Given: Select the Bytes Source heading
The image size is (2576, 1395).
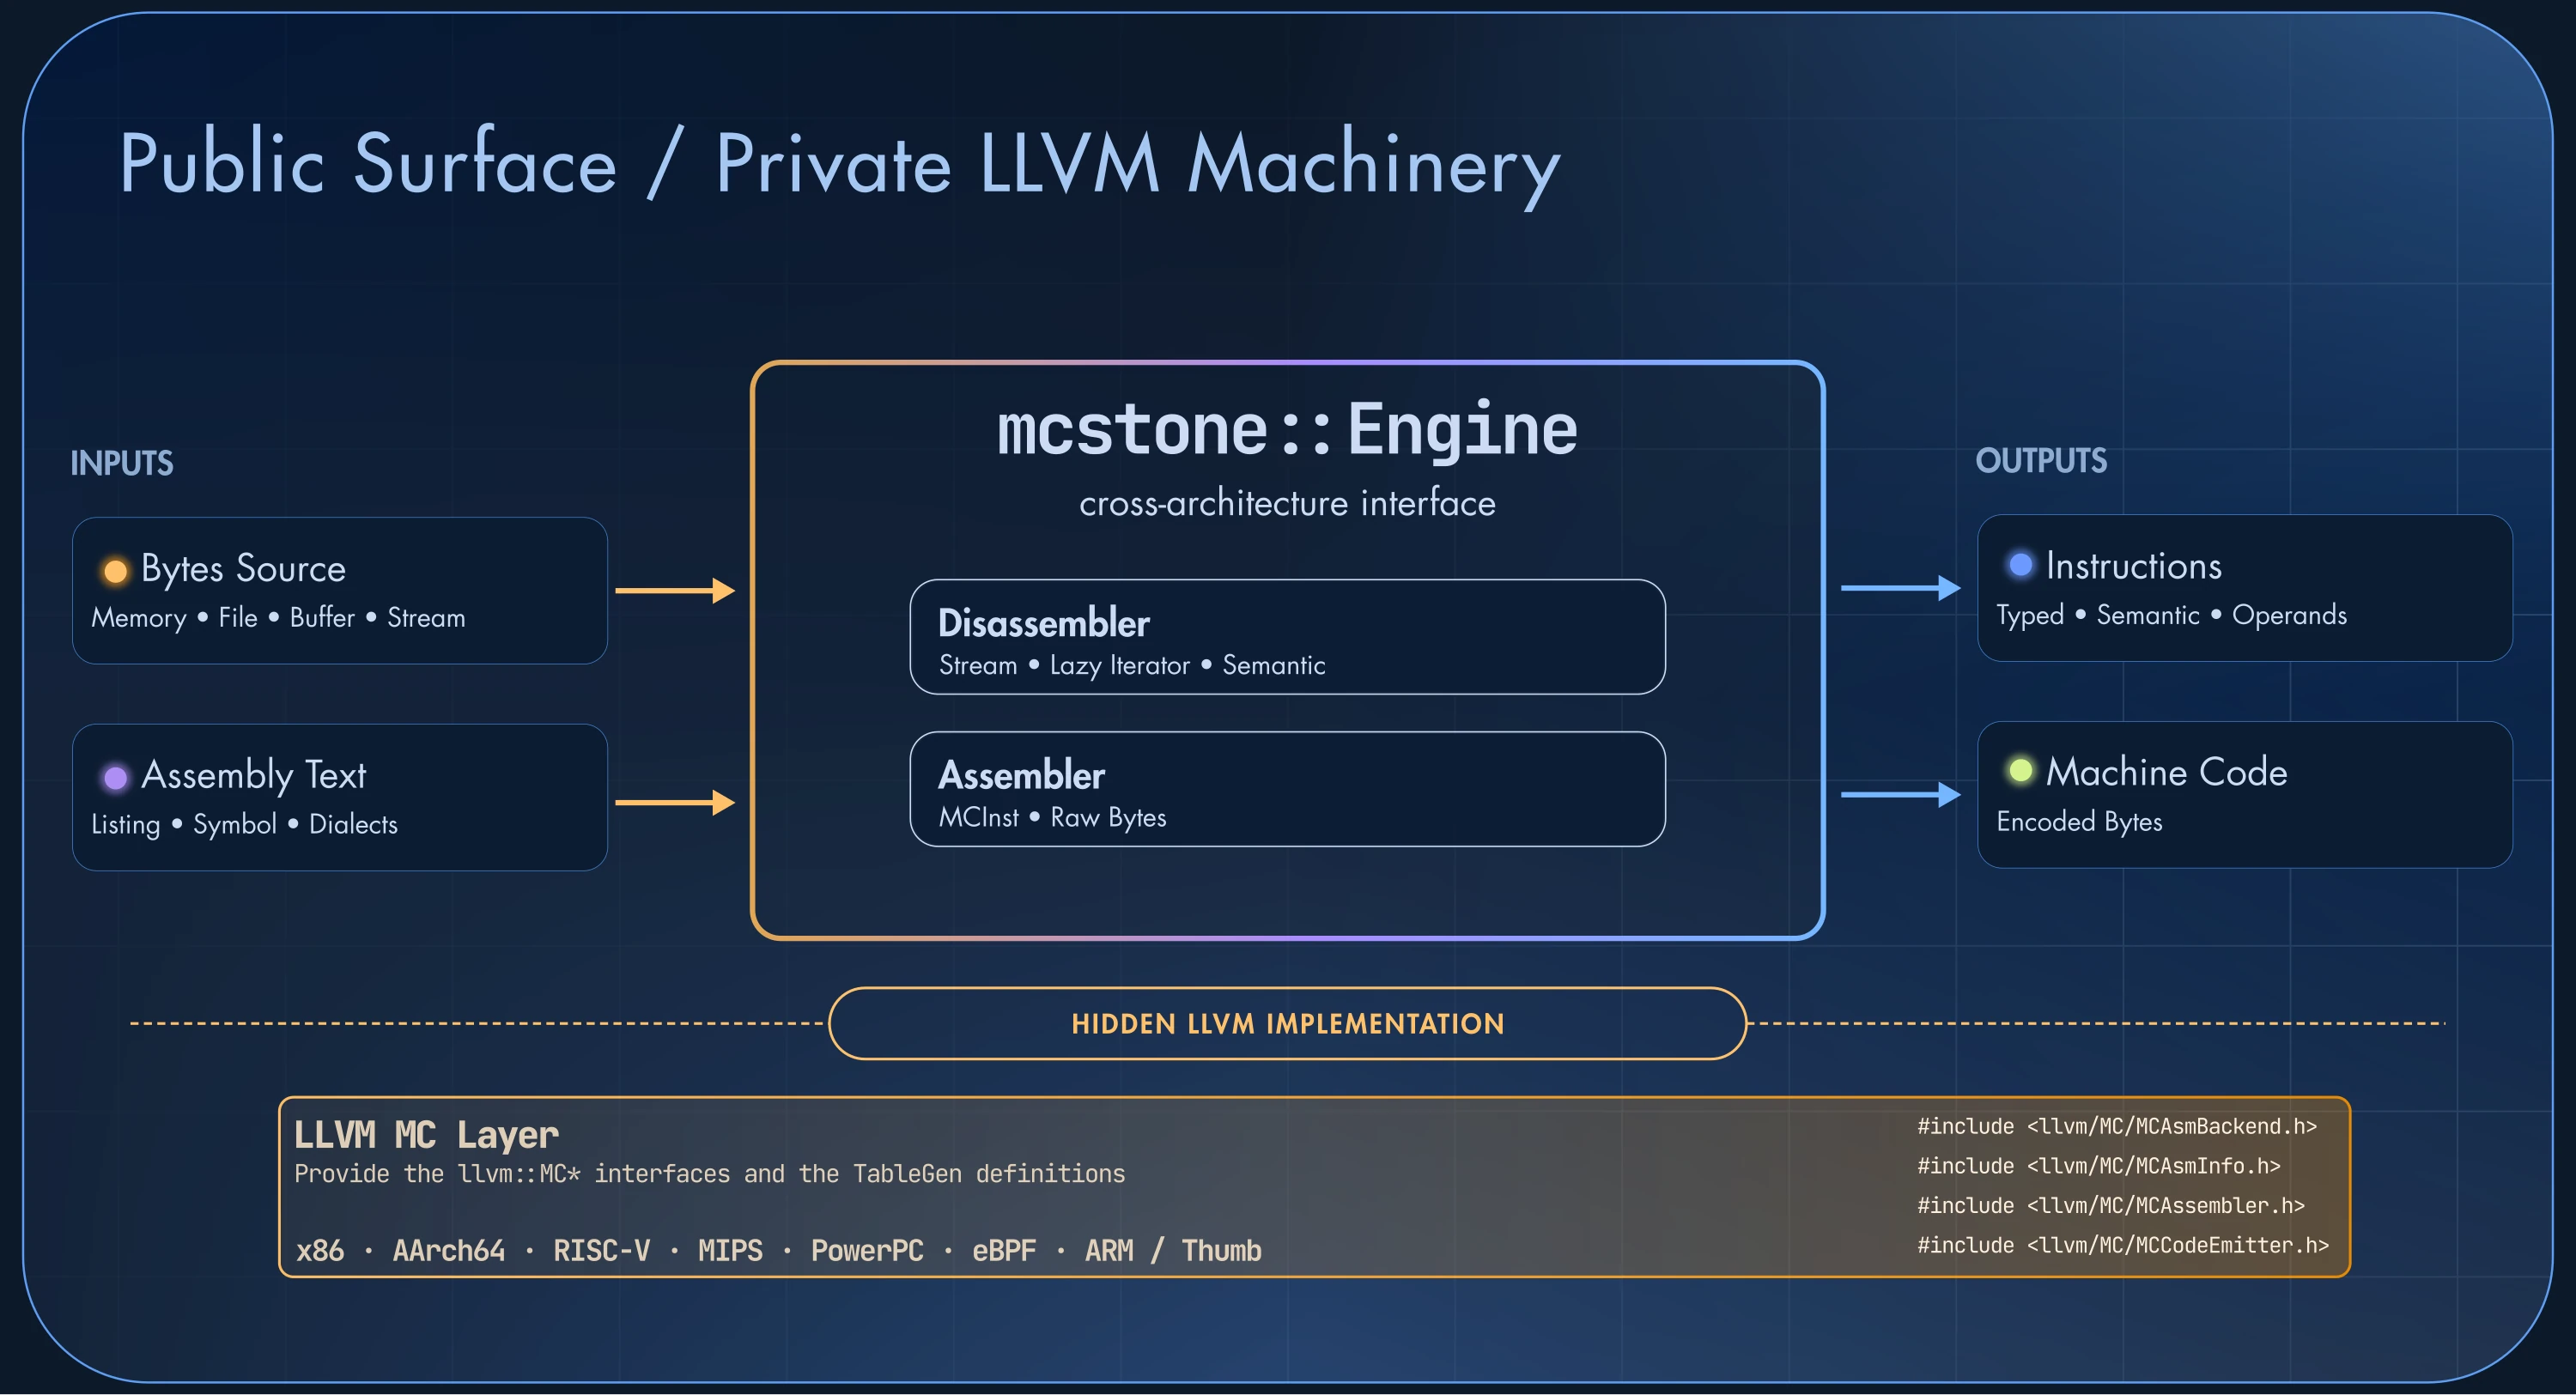Looking at the screenshot, I should click(x=243, y=568).
